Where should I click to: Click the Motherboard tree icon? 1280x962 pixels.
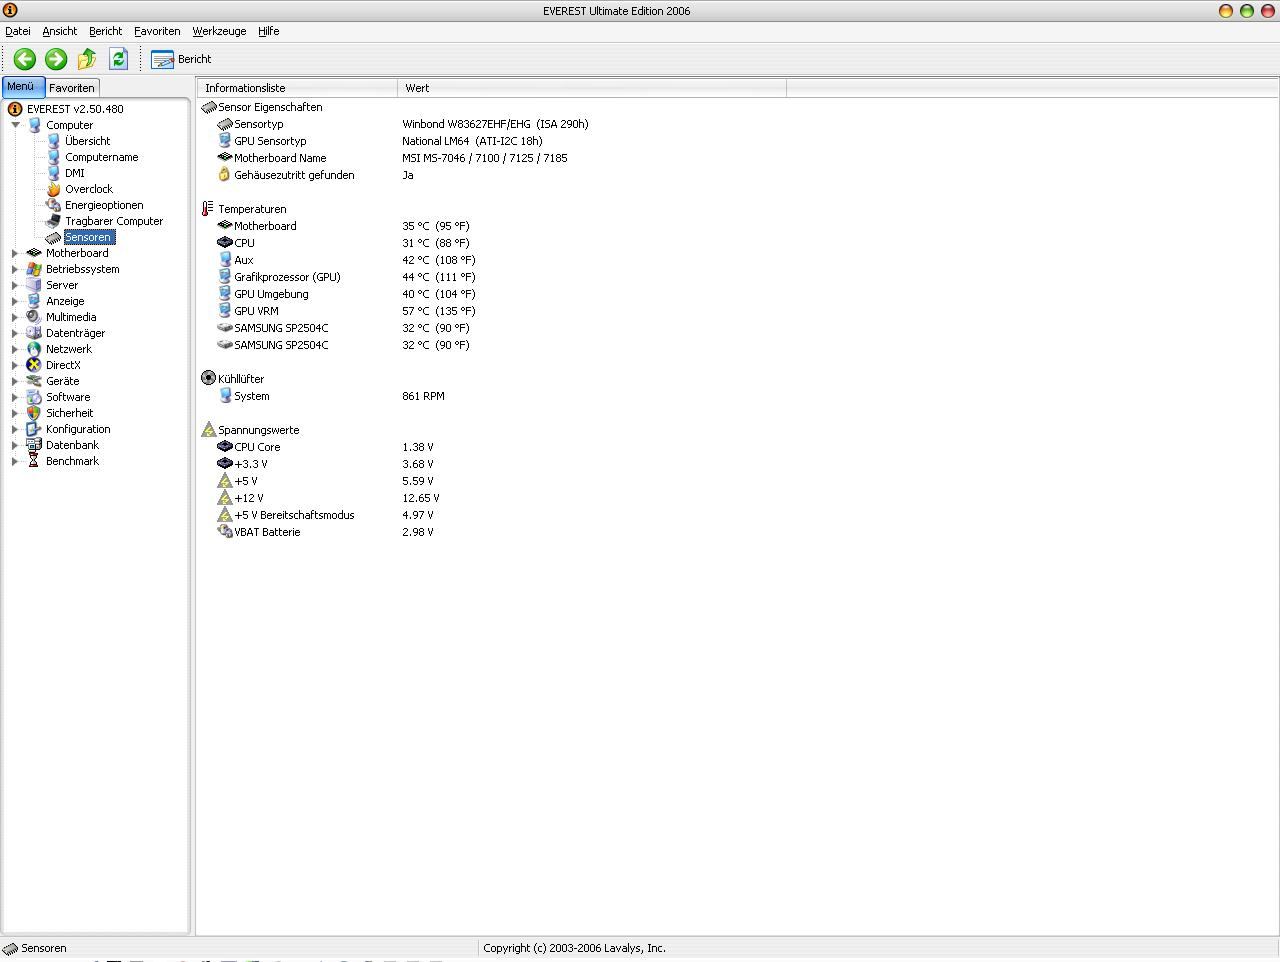click(34, 253)
